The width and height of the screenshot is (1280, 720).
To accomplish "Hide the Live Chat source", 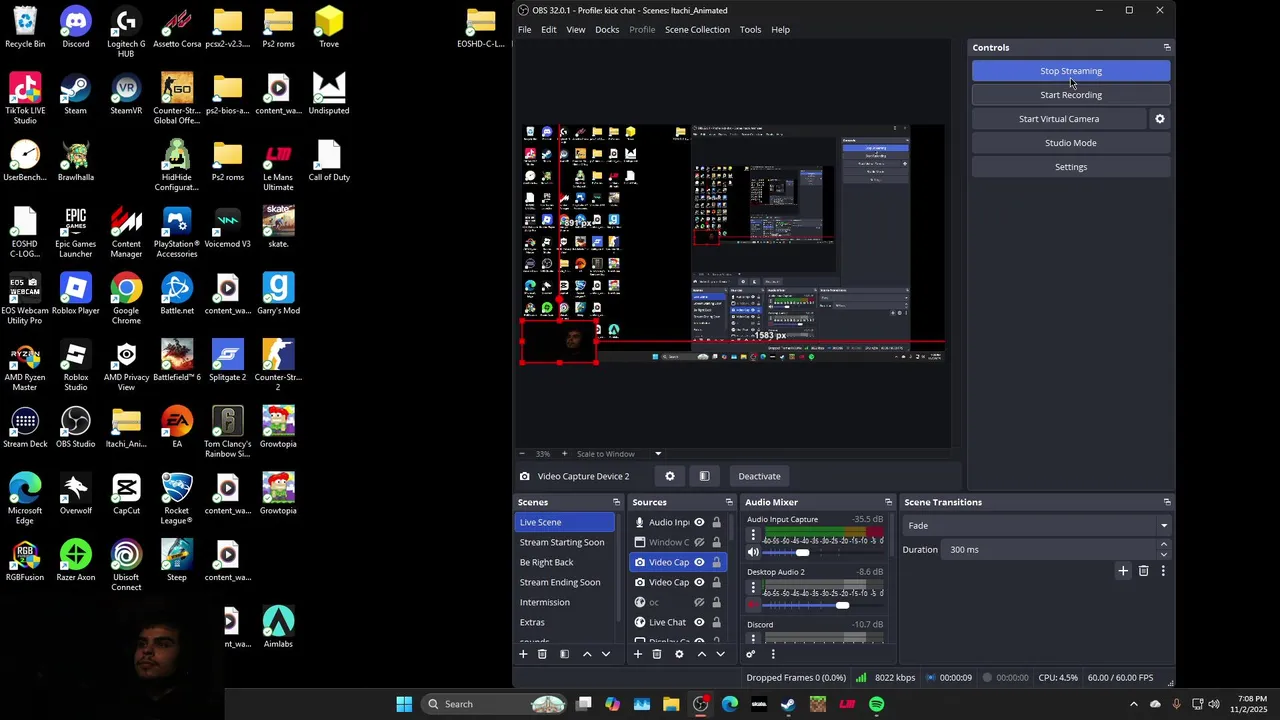I will [699, 622].
